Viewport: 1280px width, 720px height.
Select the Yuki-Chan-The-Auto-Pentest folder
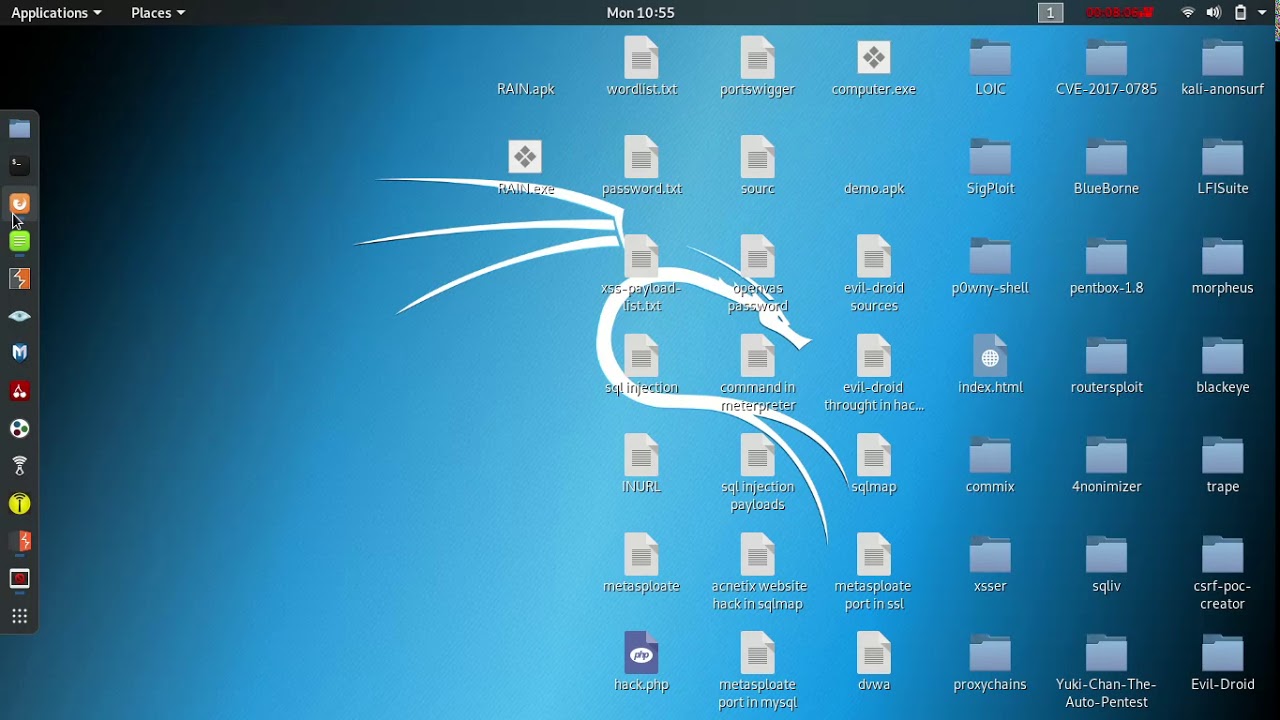[1106, 671]
